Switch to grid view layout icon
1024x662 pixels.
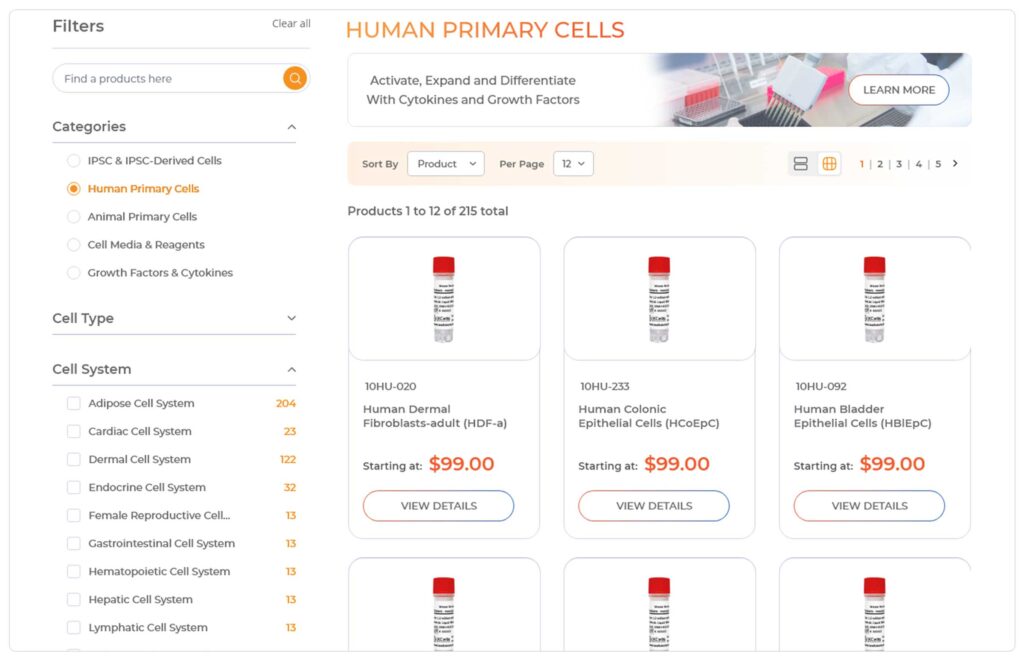(829, 164)
